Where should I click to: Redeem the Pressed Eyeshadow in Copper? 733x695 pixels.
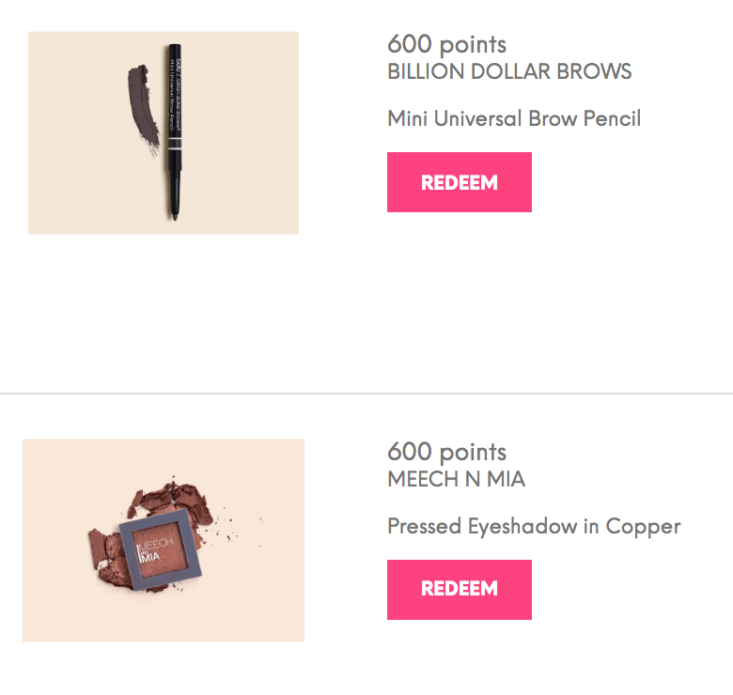tap(459, 589)
